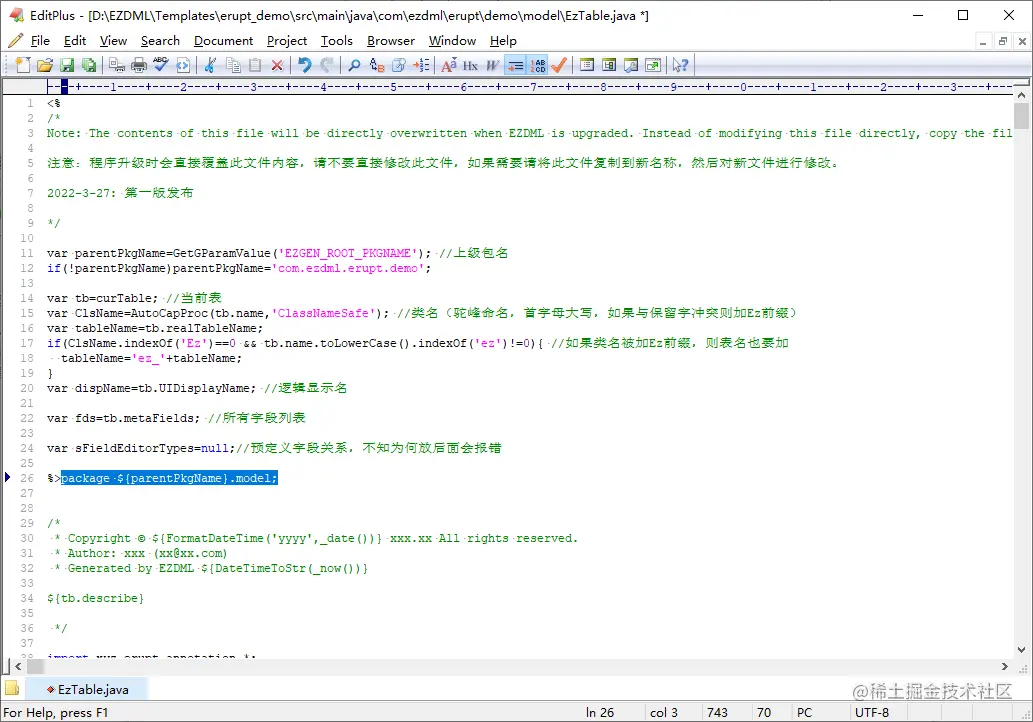Click the vertical scrollbar thumb
This screenshot has width=1033, height=722.
tap(1021, 116)
